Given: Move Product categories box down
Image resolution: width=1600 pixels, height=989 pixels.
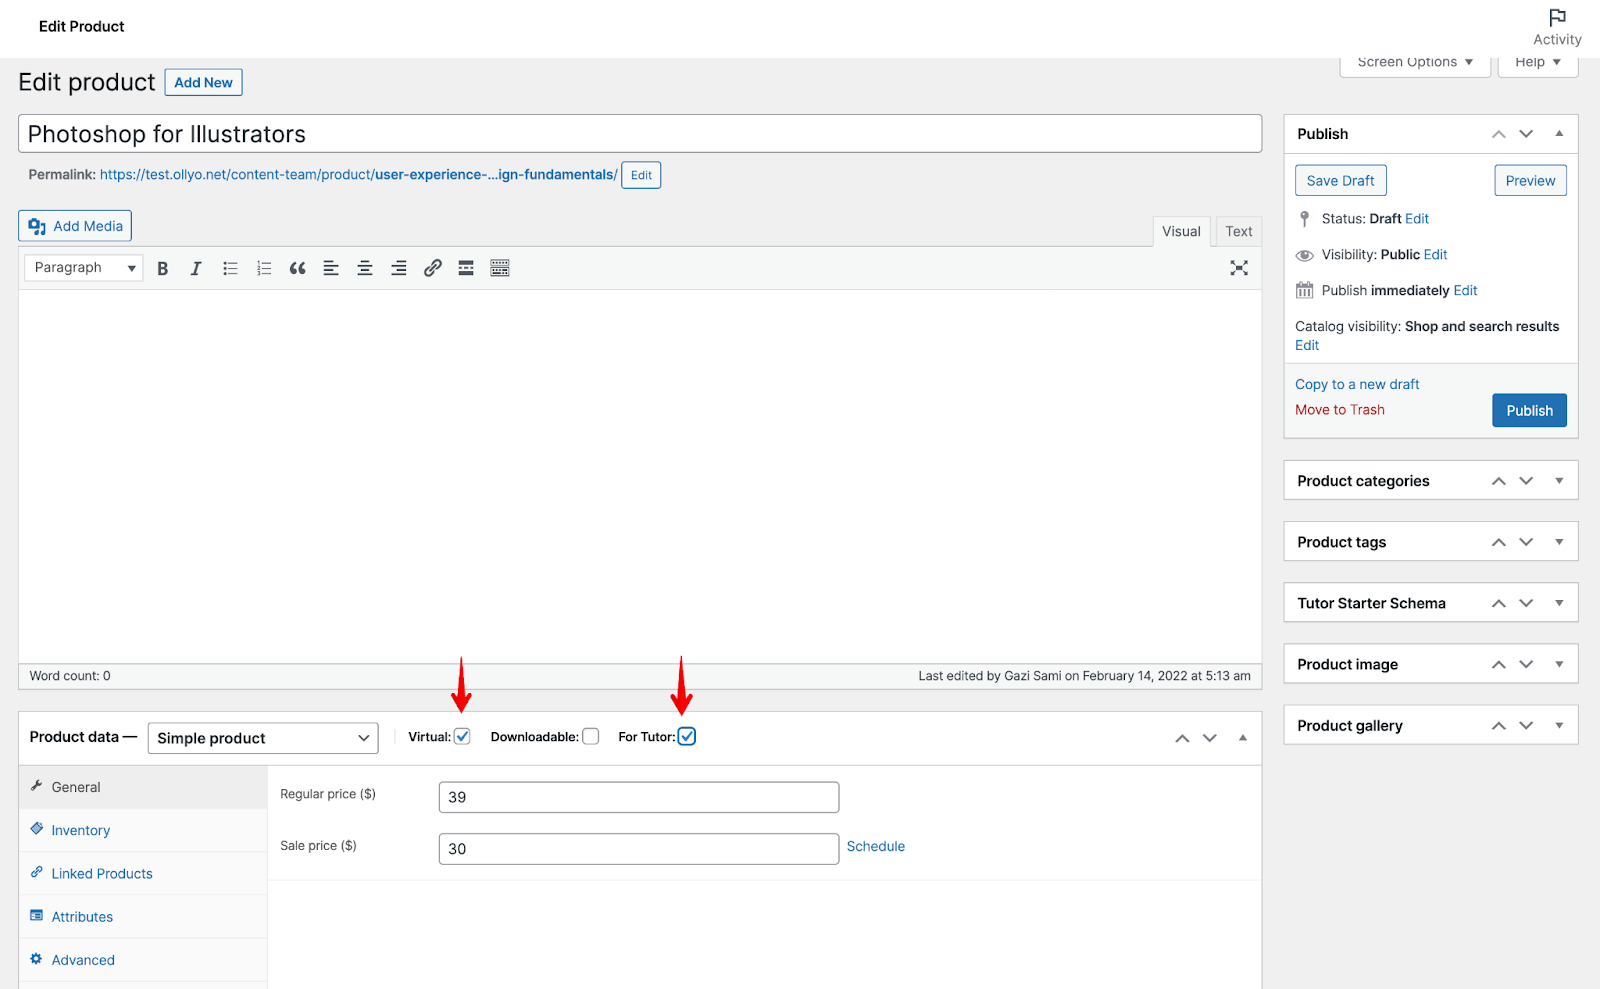Looking at the screenshot, I should (1526, 481).
